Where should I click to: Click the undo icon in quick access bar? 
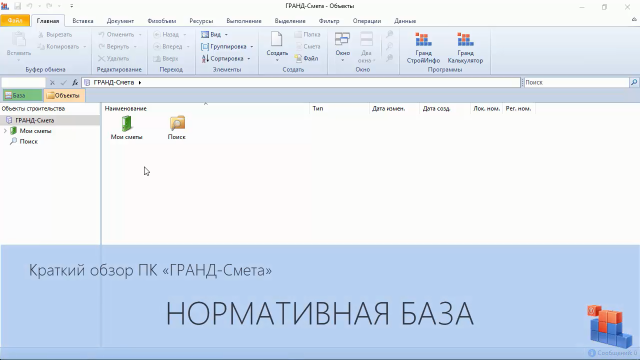pos(29,6)
